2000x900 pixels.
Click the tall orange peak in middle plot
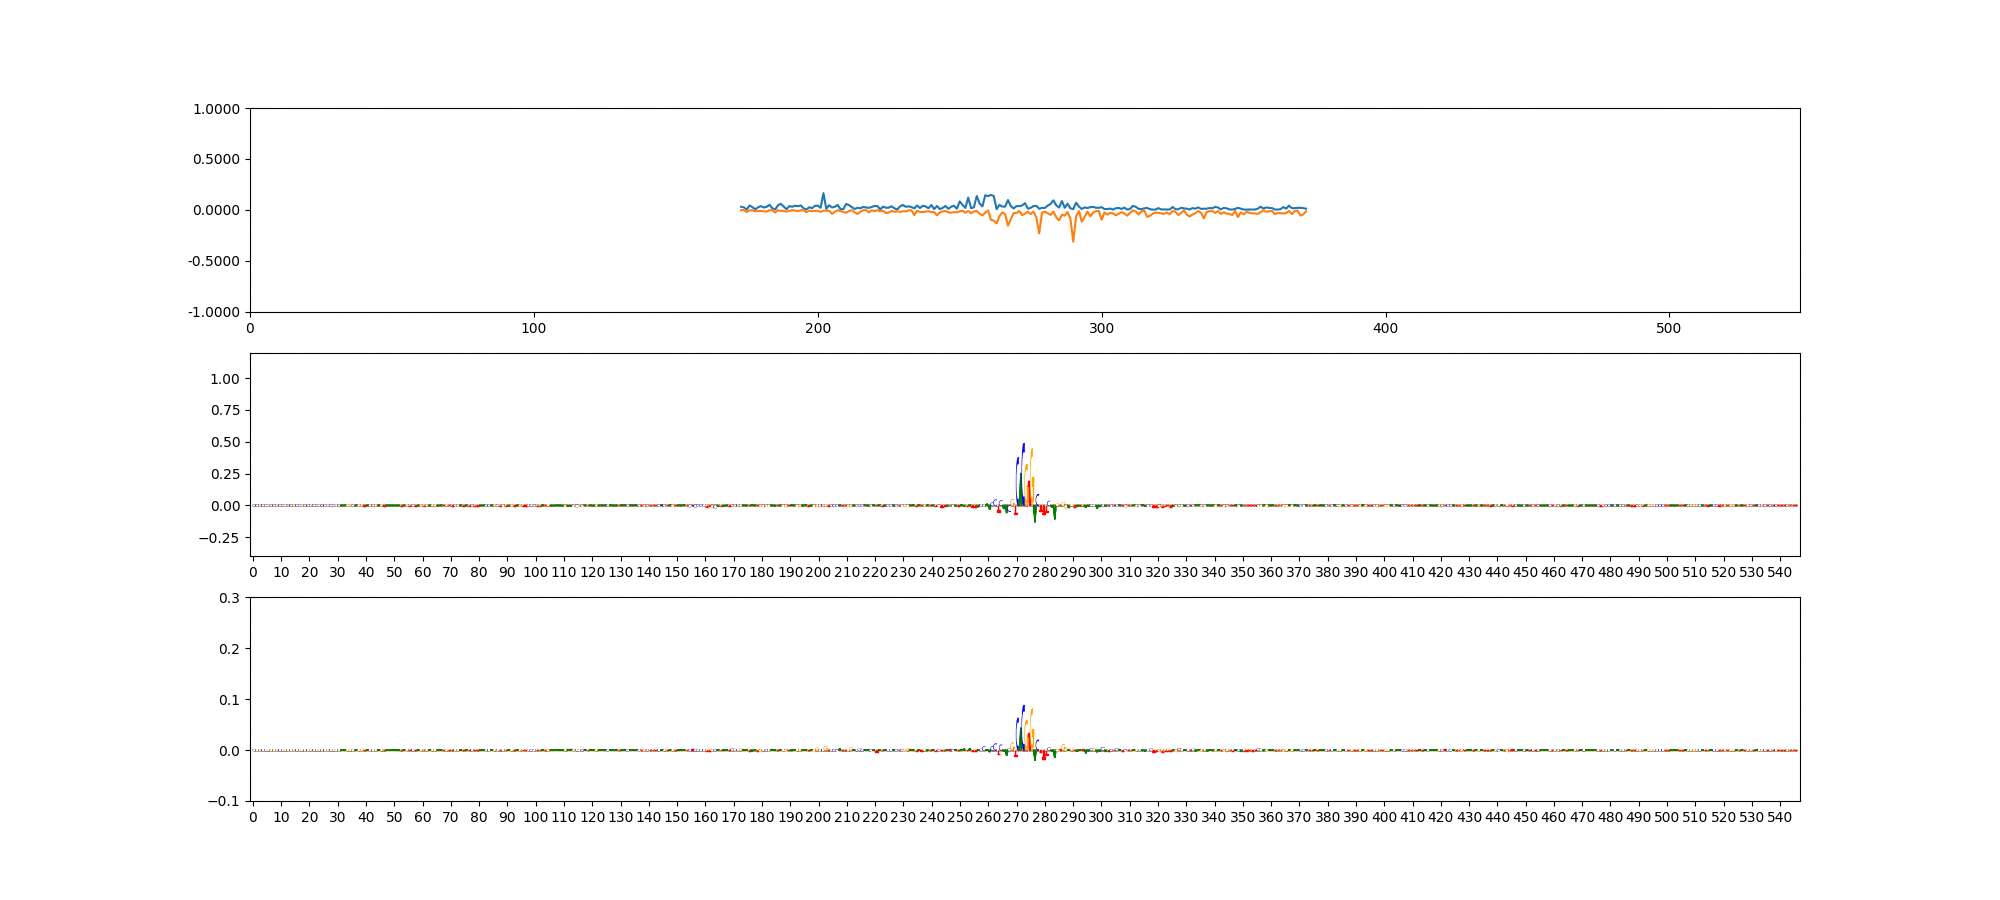point(1031,451)
